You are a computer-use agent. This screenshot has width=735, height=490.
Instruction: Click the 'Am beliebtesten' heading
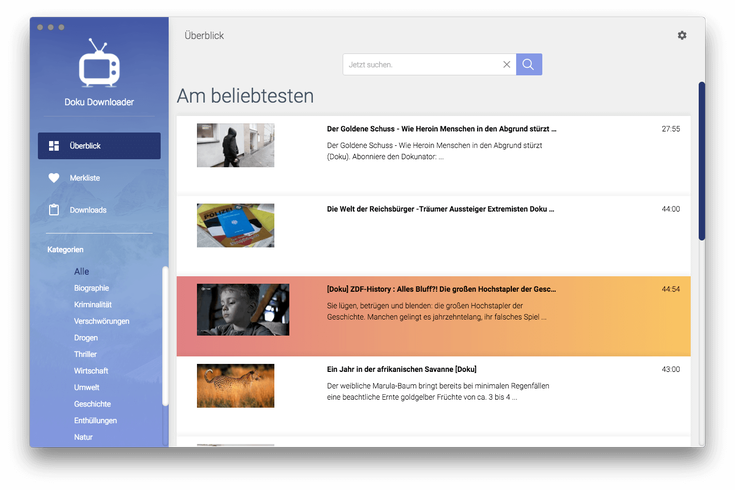coord(245,96)
